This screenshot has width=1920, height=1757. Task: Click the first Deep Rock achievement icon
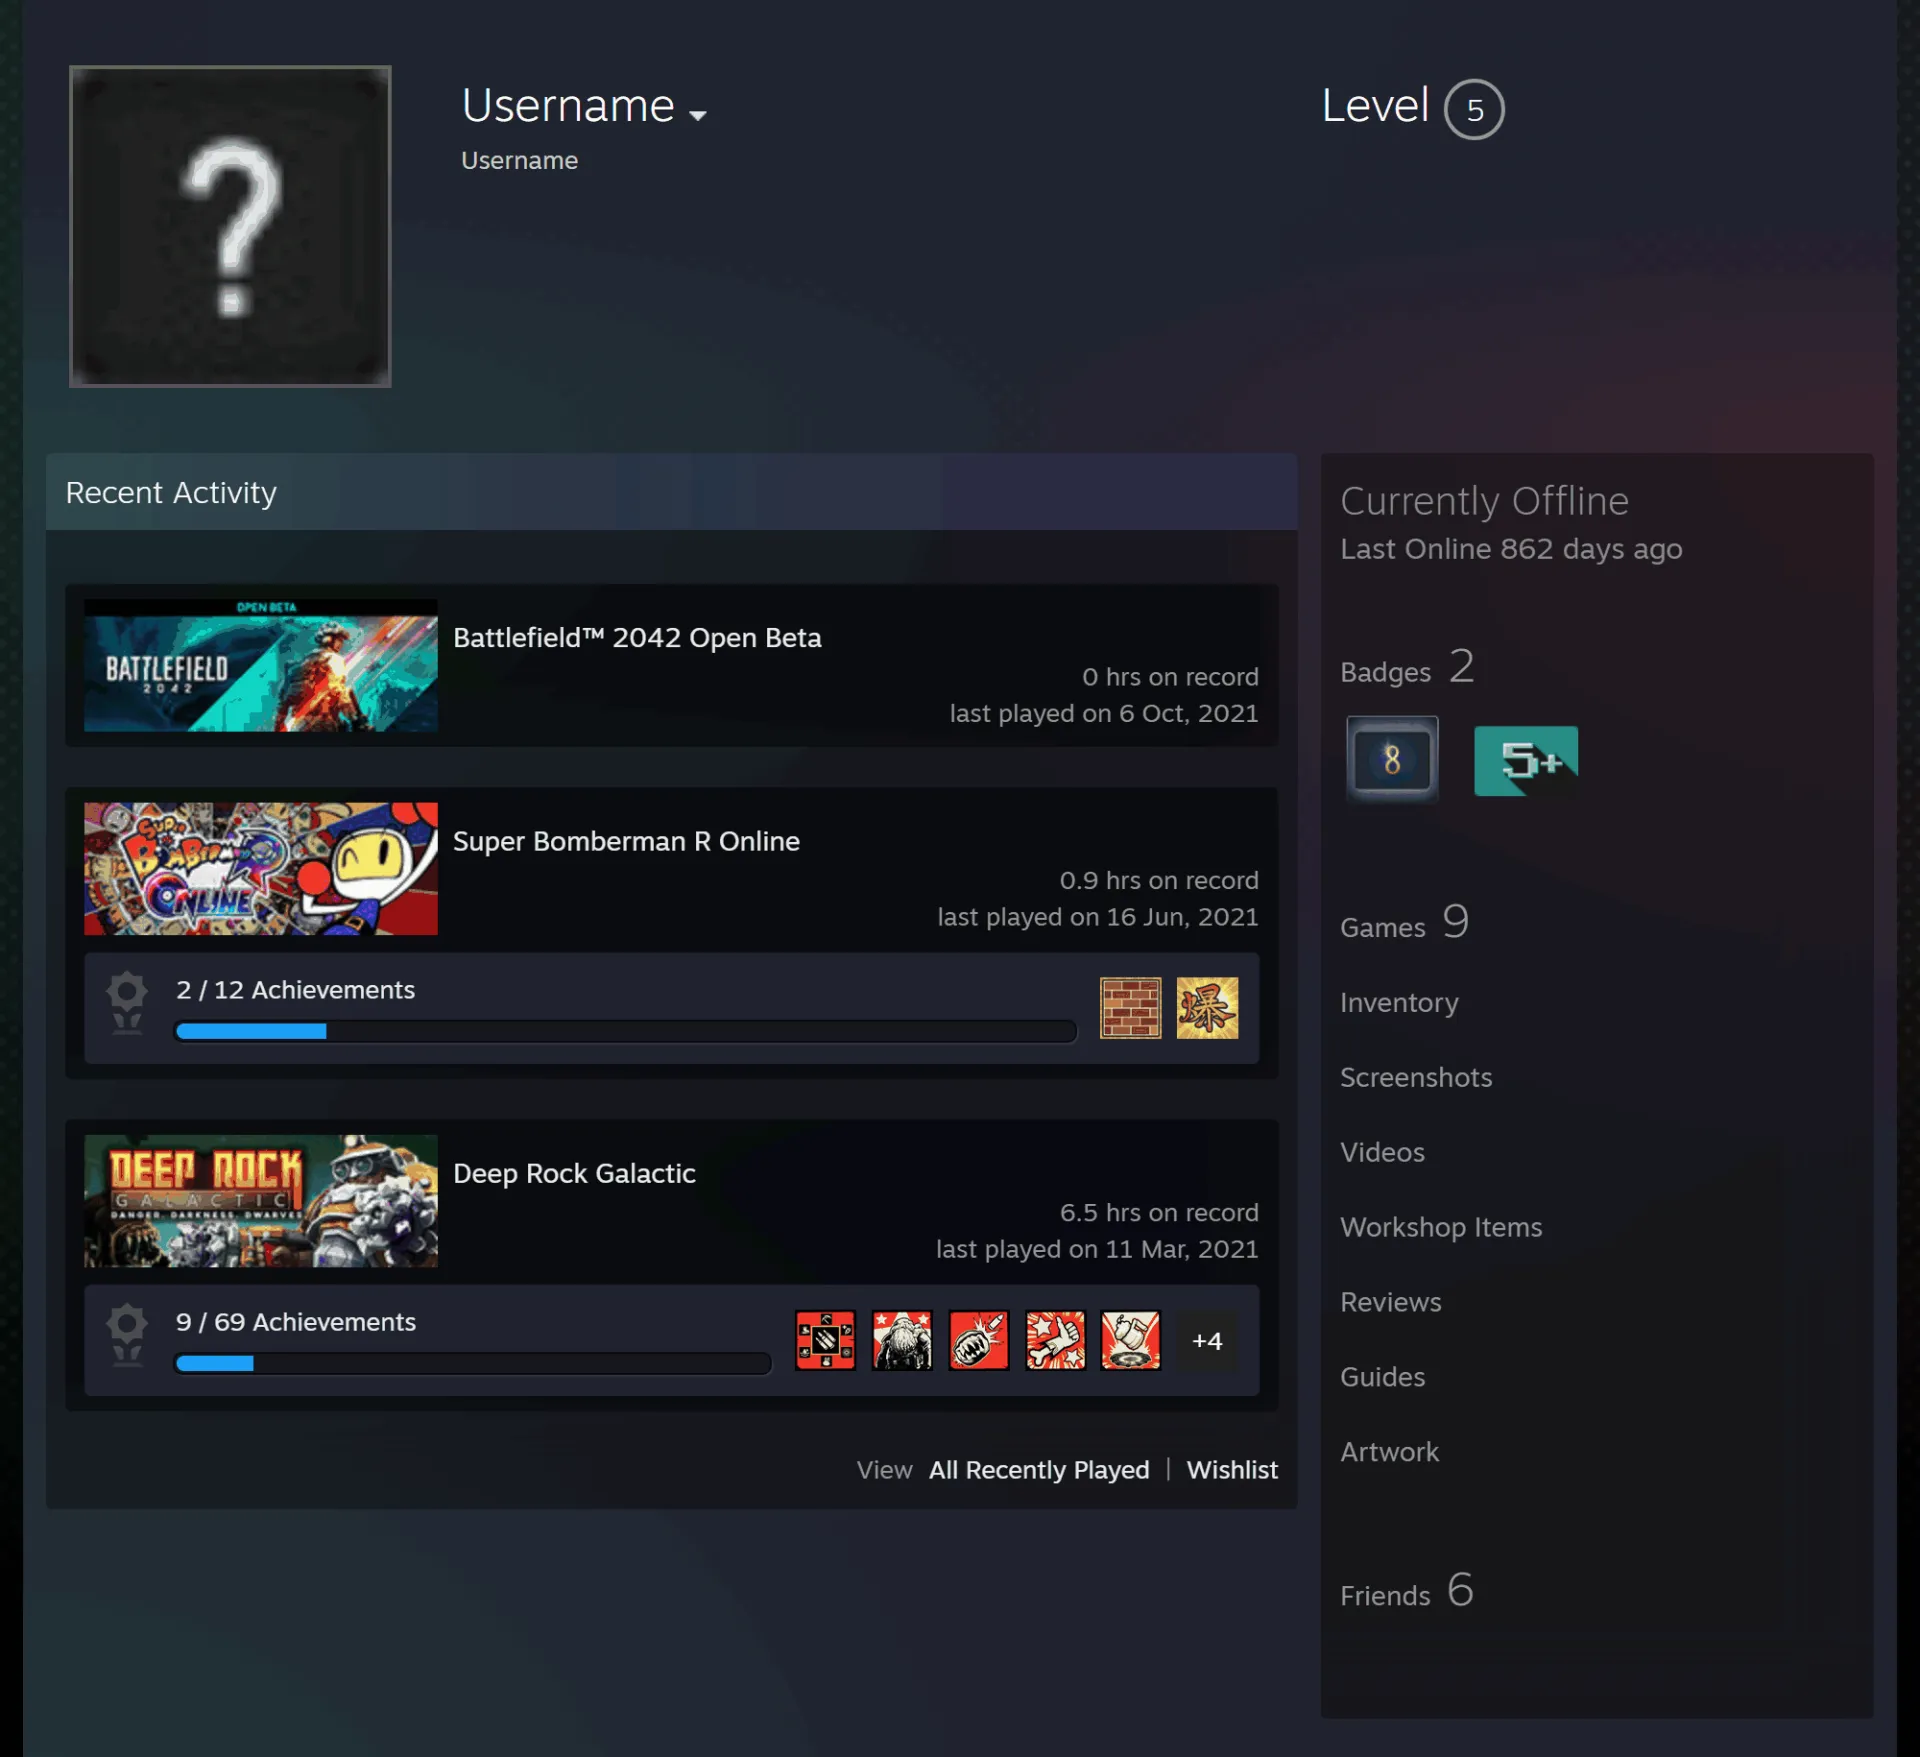(825, 1340)
